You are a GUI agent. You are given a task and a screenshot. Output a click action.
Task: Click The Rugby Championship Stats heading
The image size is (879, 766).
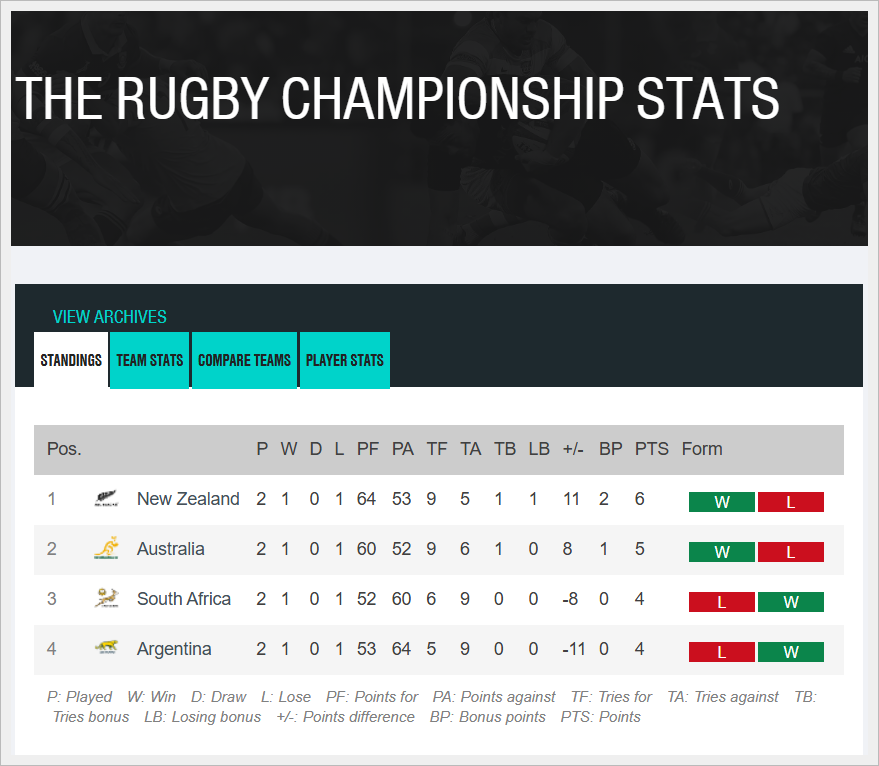pyautogui.click(x=398, y=98)
